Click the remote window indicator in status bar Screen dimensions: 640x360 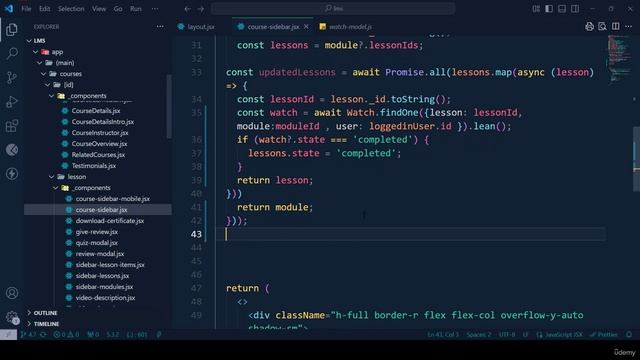[8, 335]
